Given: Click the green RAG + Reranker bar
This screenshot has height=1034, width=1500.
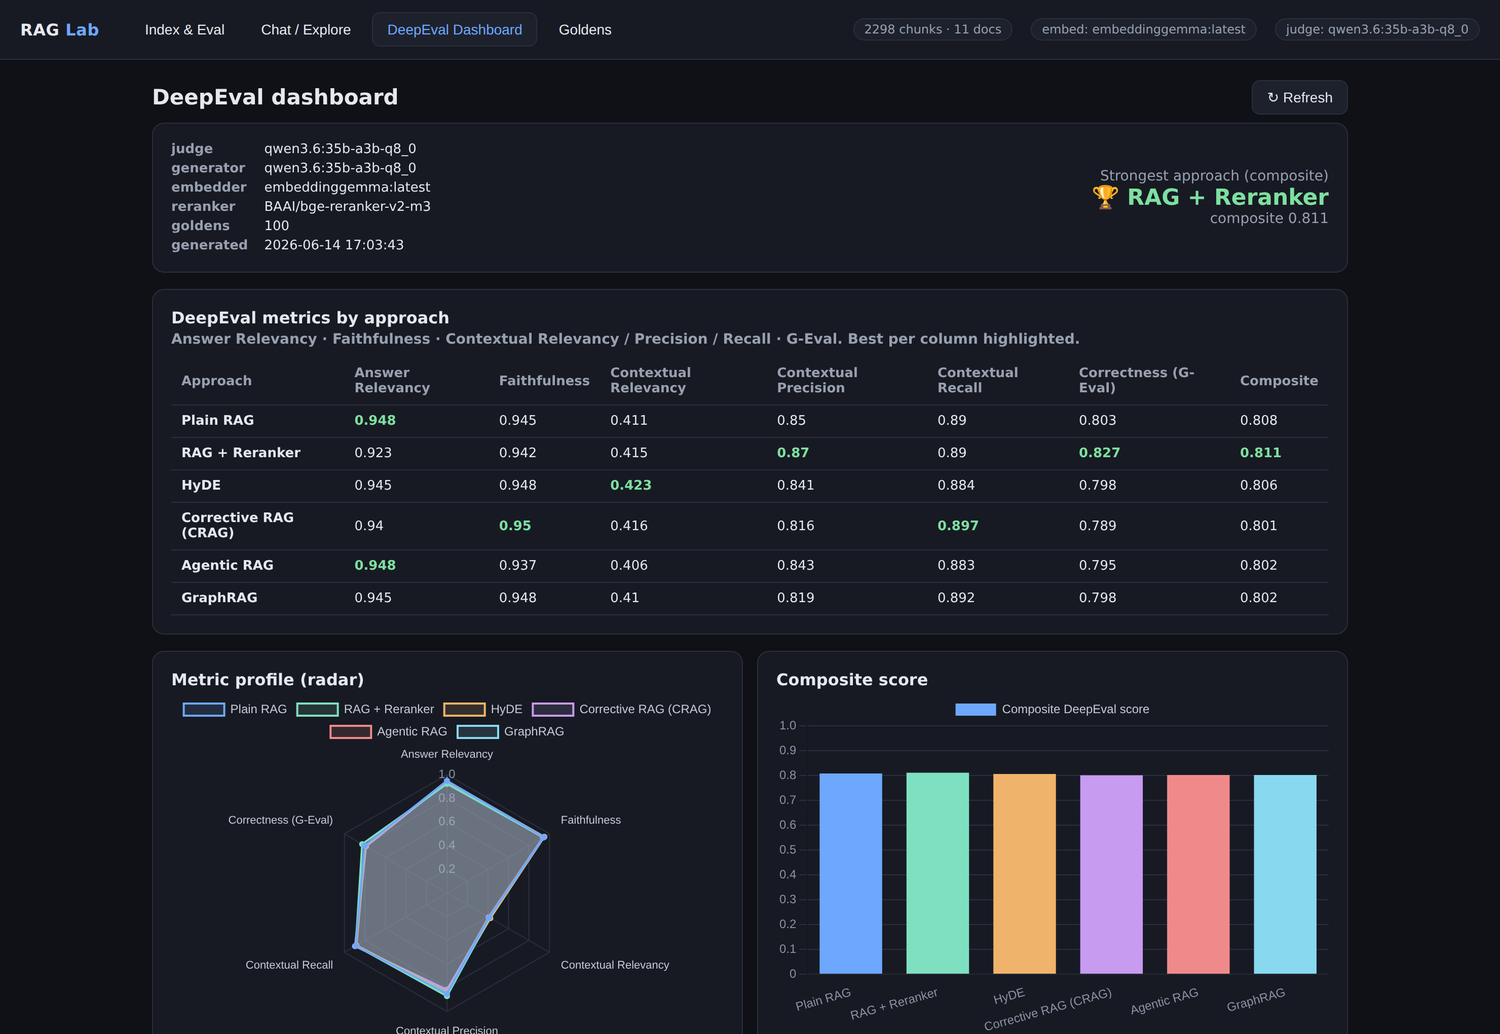Looking at the screenshot, I should (938, 873).
